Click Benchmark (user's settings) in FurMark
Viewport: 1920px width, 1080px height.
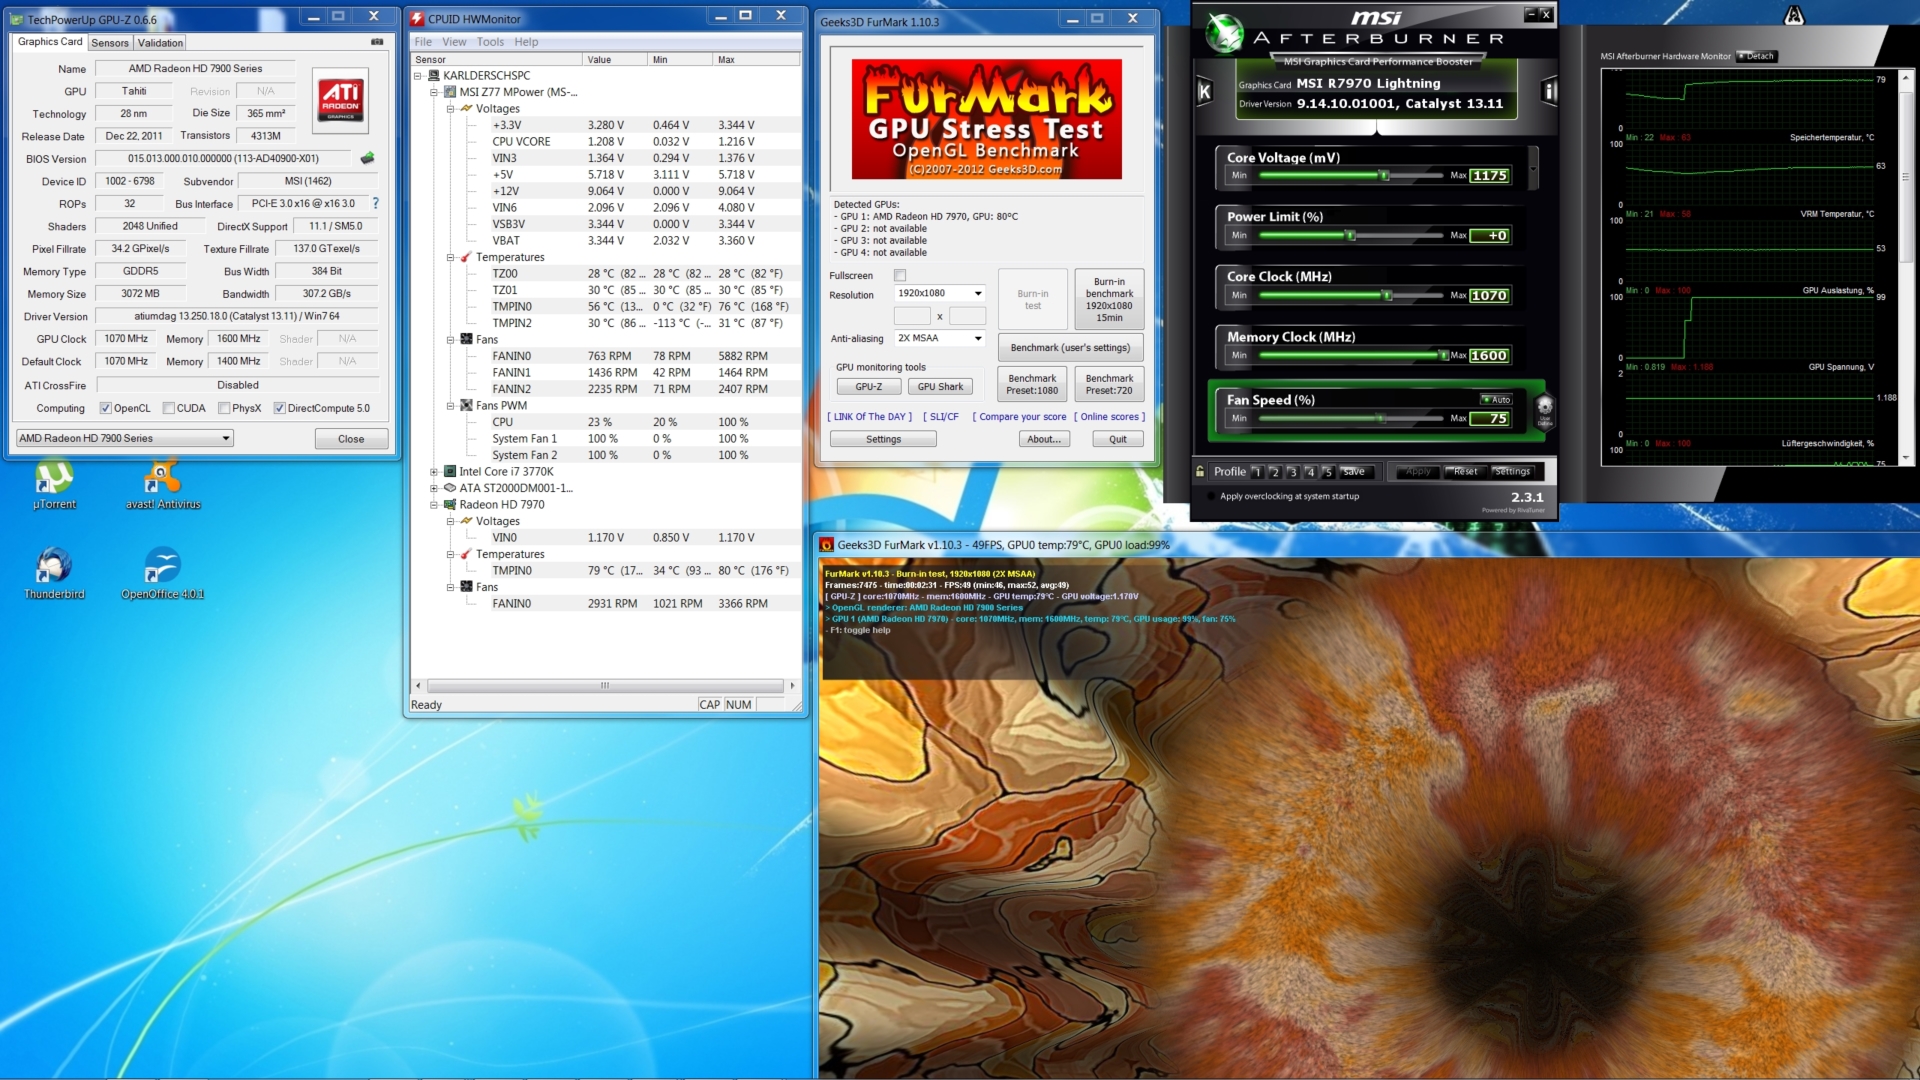(x=1070, y=348)
